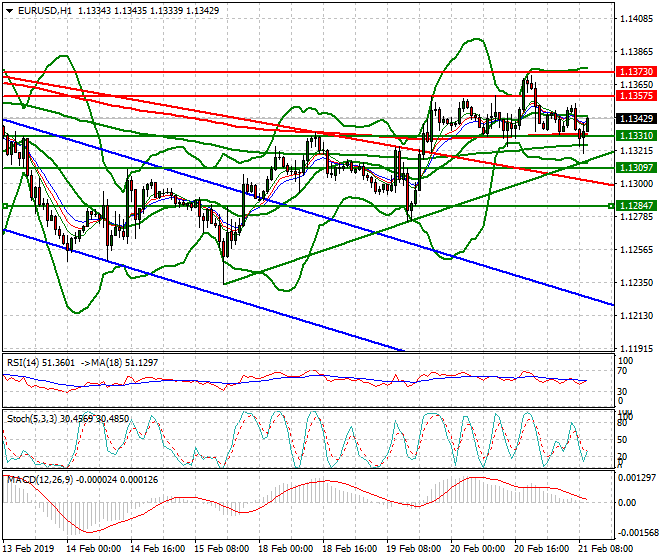Screen dimensions: 660x560
Task: Click the 13 Feb 2019 date label
Action: pos(29,549)
